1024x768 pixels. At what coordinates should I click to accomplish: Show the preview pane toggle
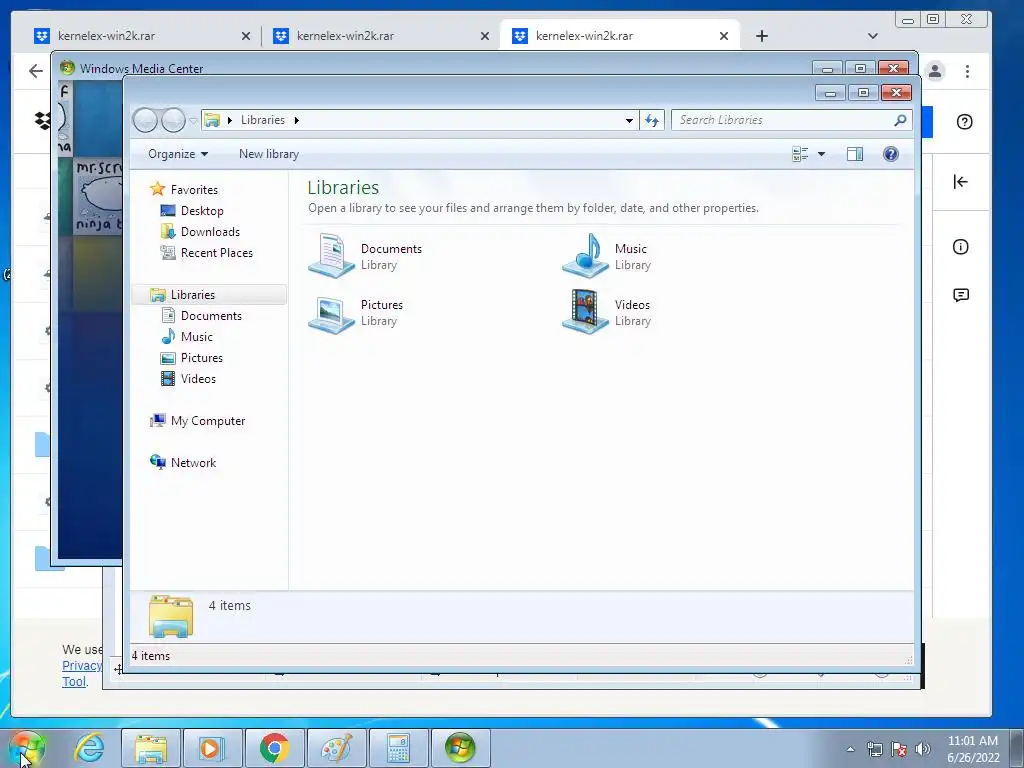pyautogui.click(x=855, y=154)
